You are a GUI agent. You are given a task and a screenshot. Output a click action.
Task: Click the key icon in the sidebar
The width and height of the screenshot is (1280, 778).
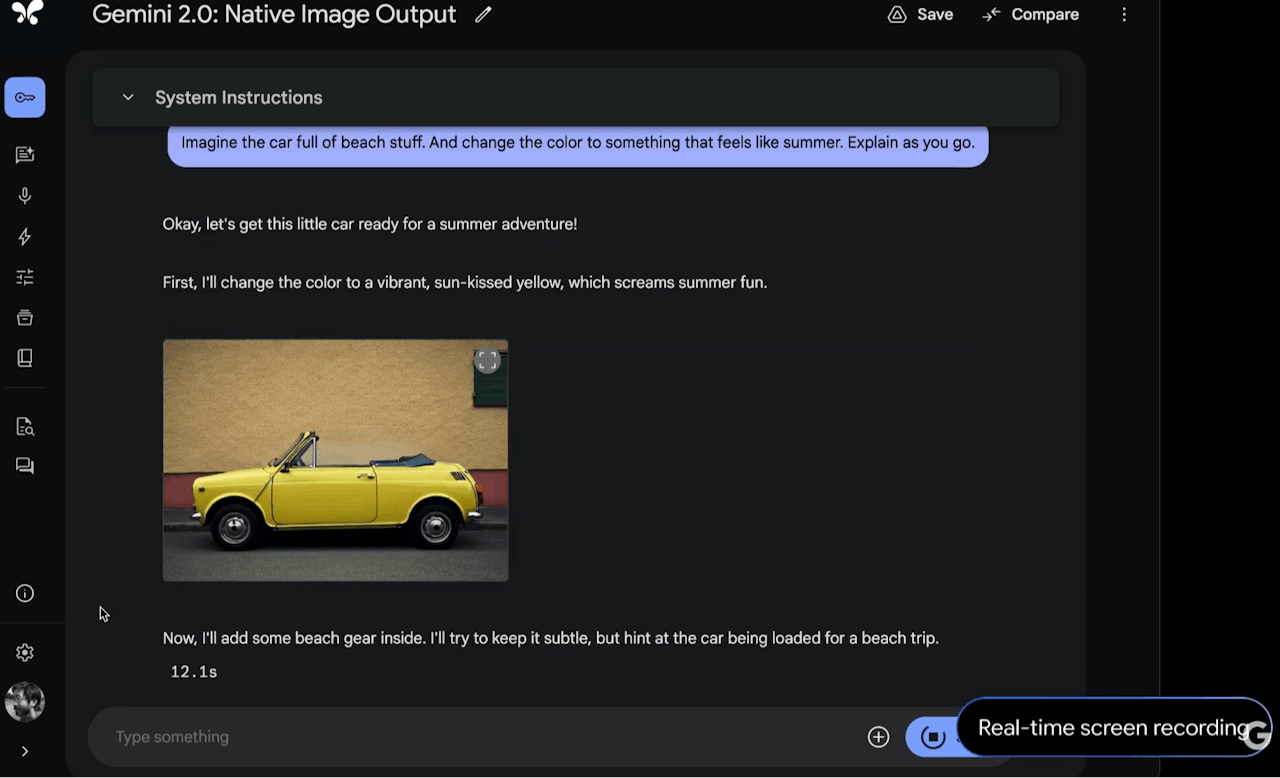25,98
